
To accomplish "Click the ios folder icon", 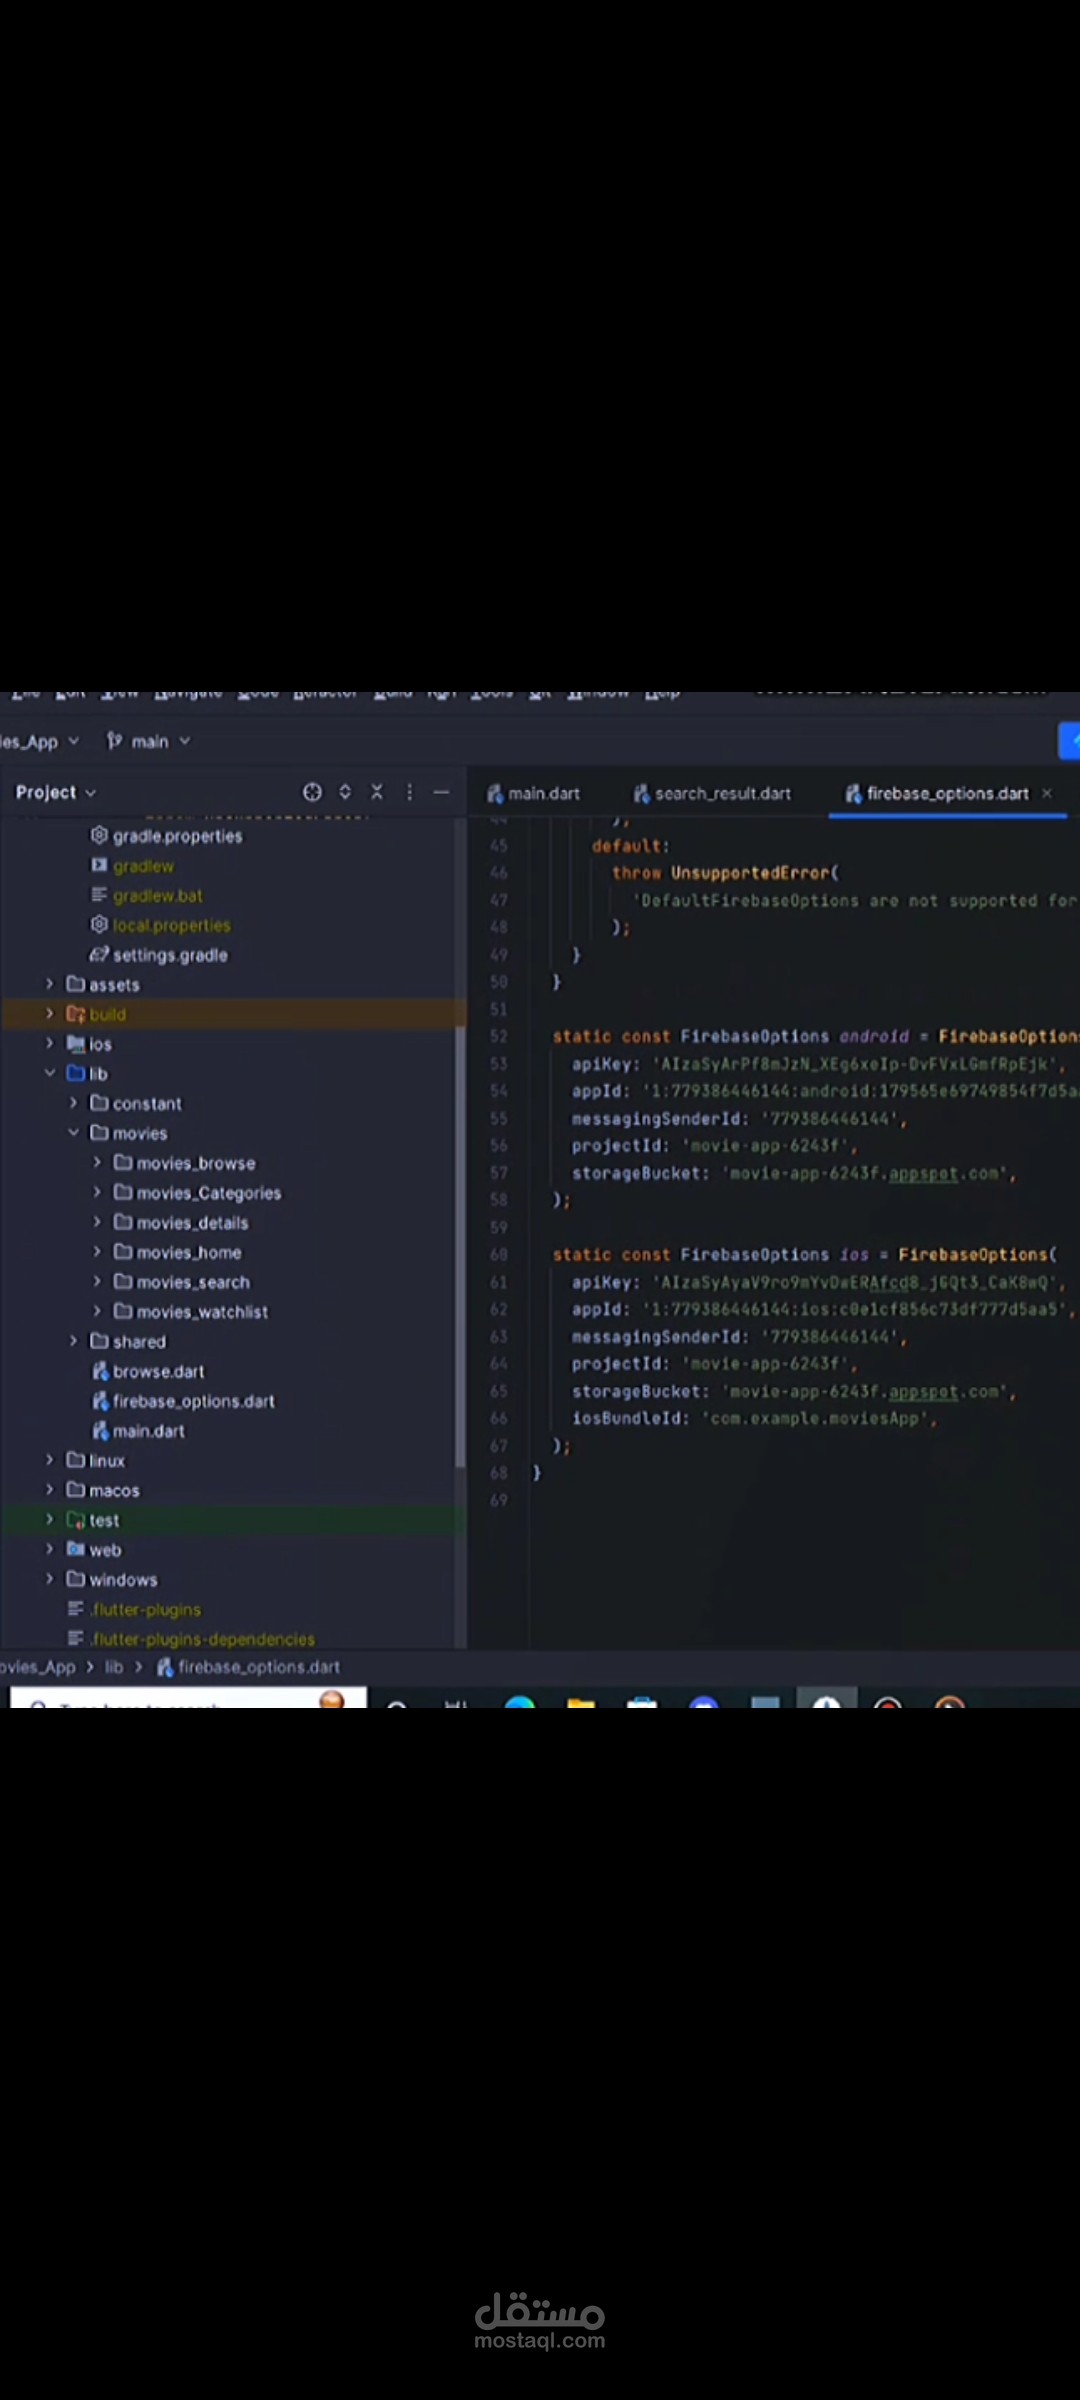I will [x=75, y=1044].
